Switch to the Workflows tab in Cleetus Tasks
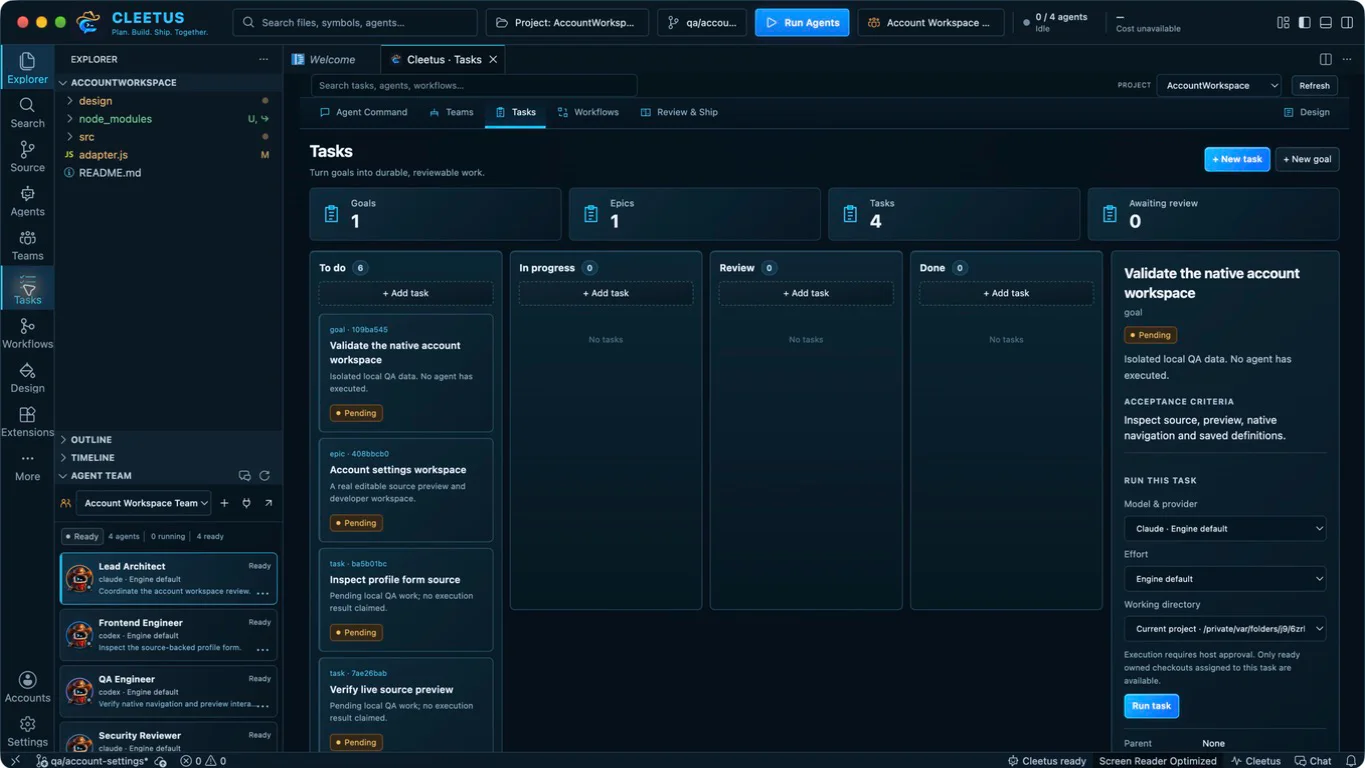Viewport: 1365px width, 768px height. (x=588, y=112)
